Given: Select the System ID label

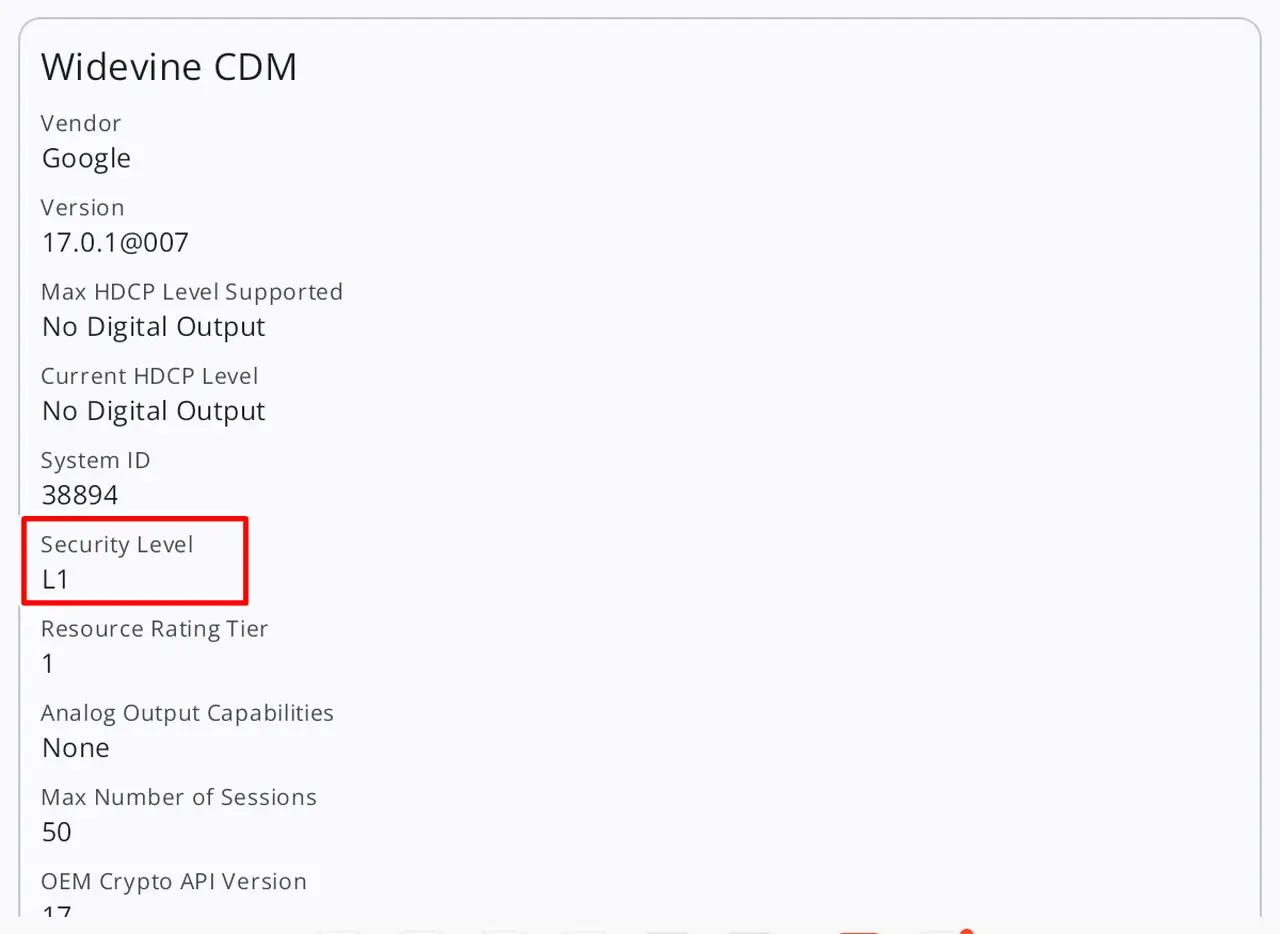Looking at the screenshot, I should point(96,461).
